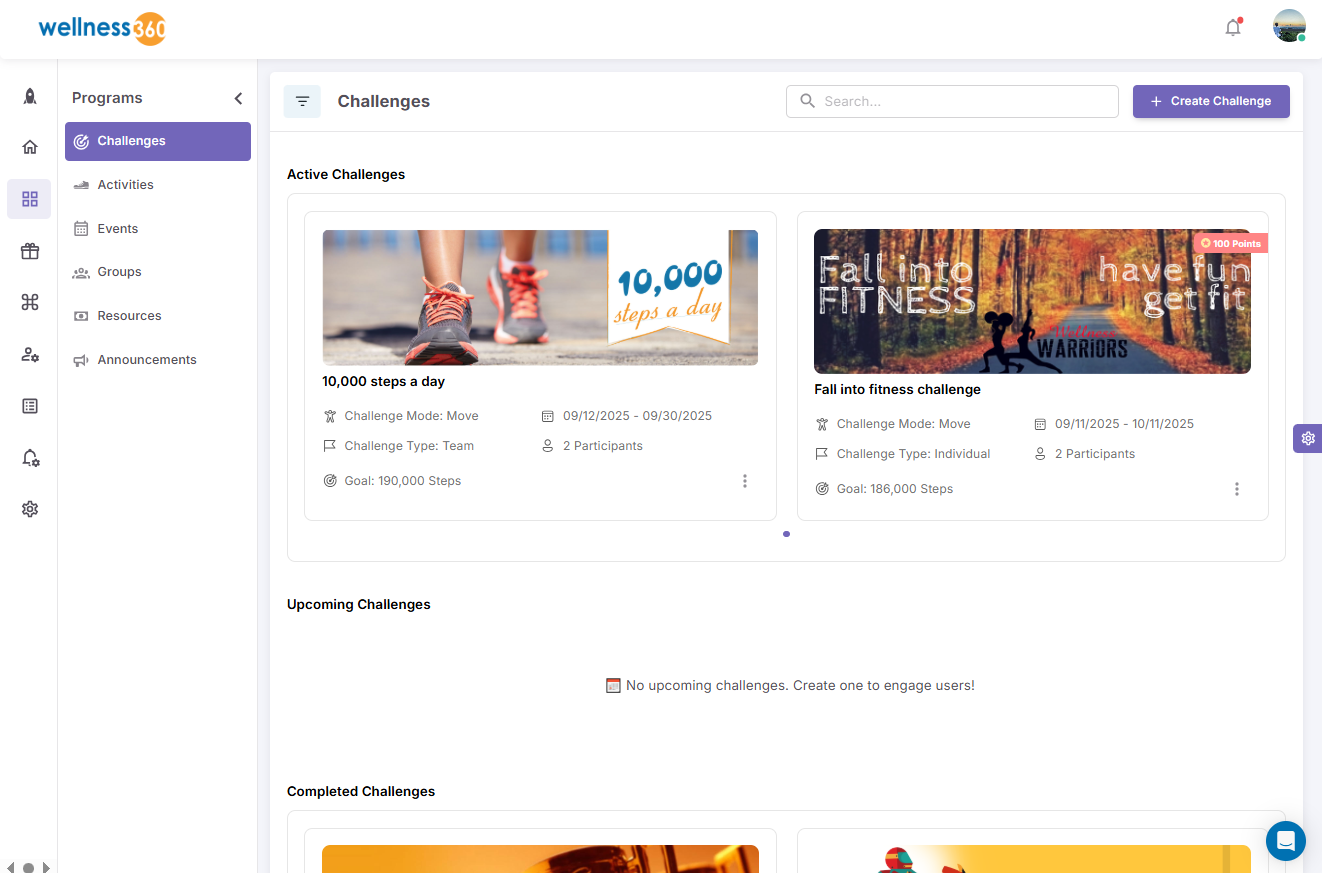
Task: Click the date range 09/12/2025 - 09/30/2025
Action: coord(637,416)
